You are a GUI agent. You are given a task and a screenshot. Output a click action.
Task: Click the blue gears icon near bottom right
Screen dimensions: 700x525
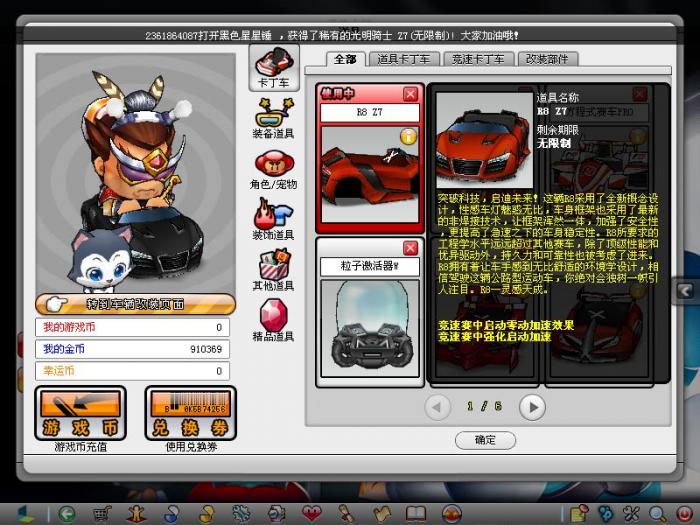point(606,514)
